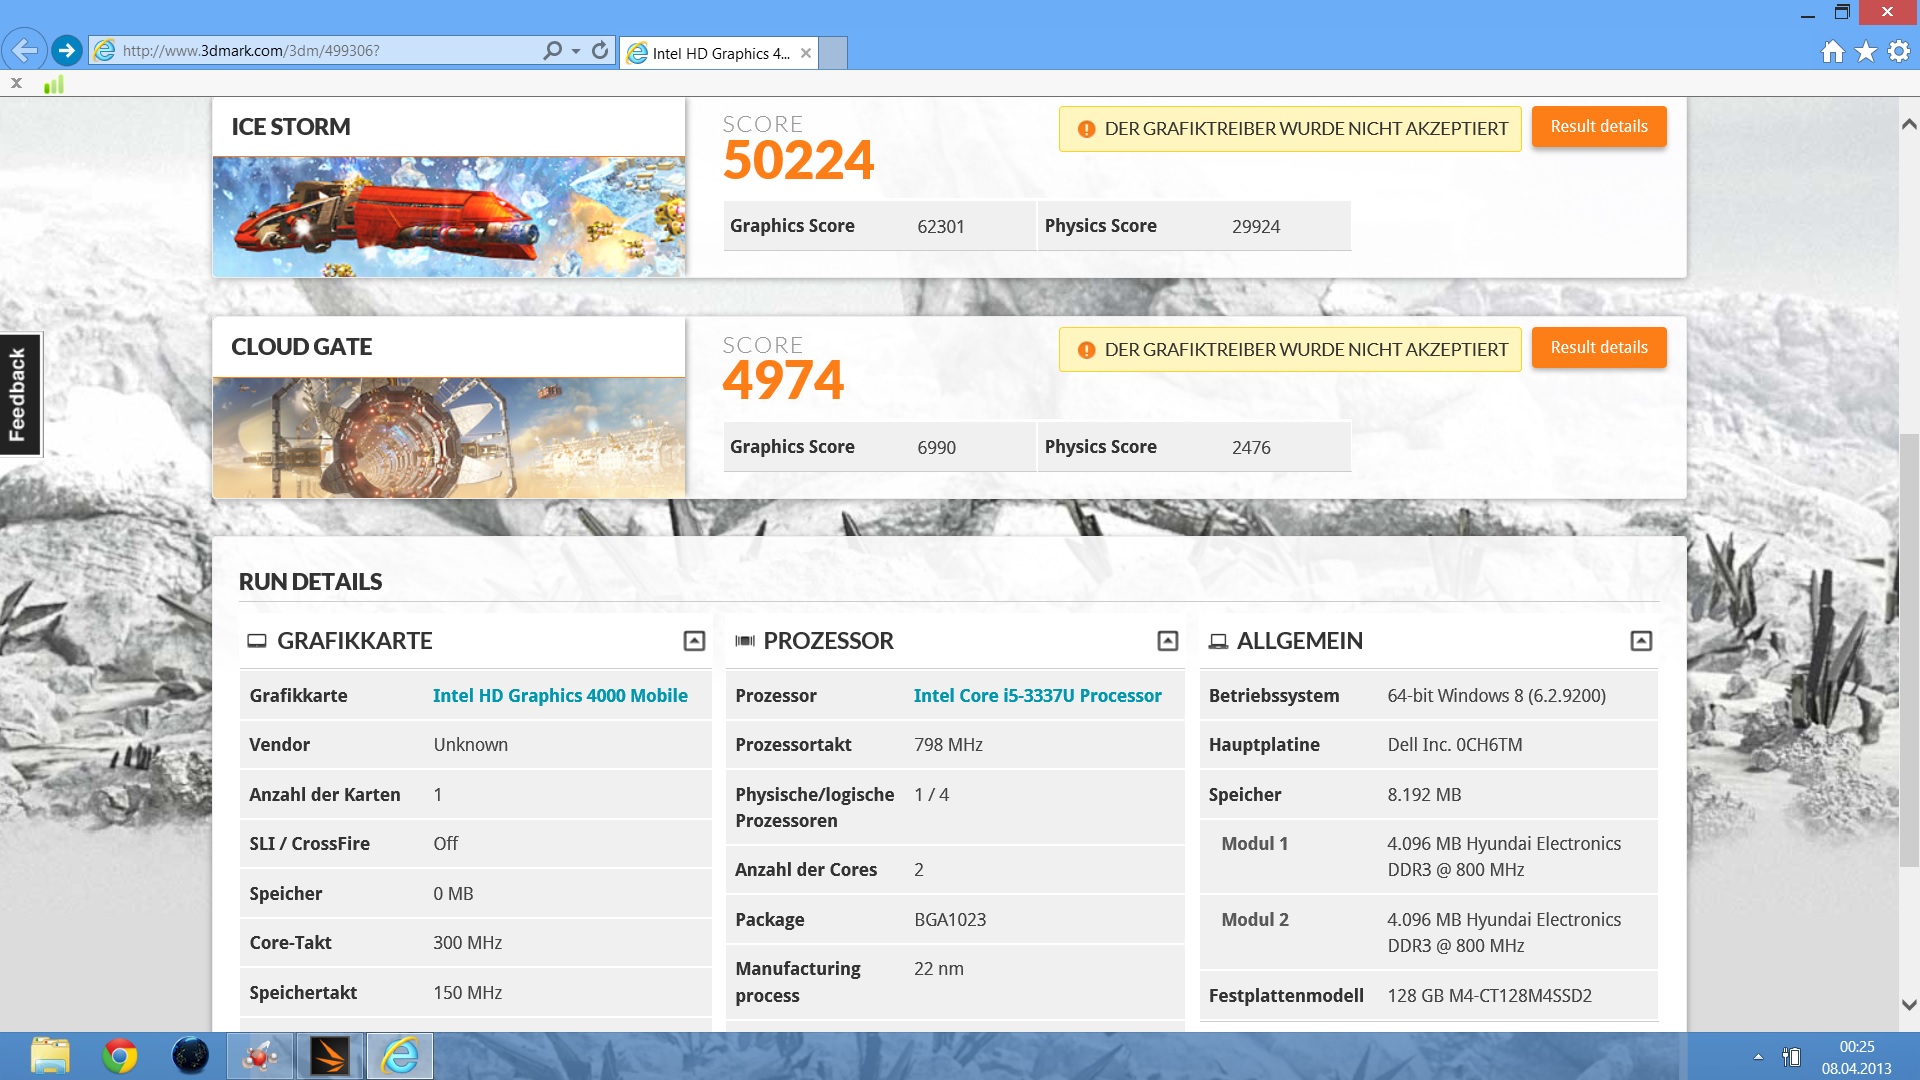The image size is (1920, 1080).
Task: Collapse the Prozessor panel
Action: [1167, 641]
